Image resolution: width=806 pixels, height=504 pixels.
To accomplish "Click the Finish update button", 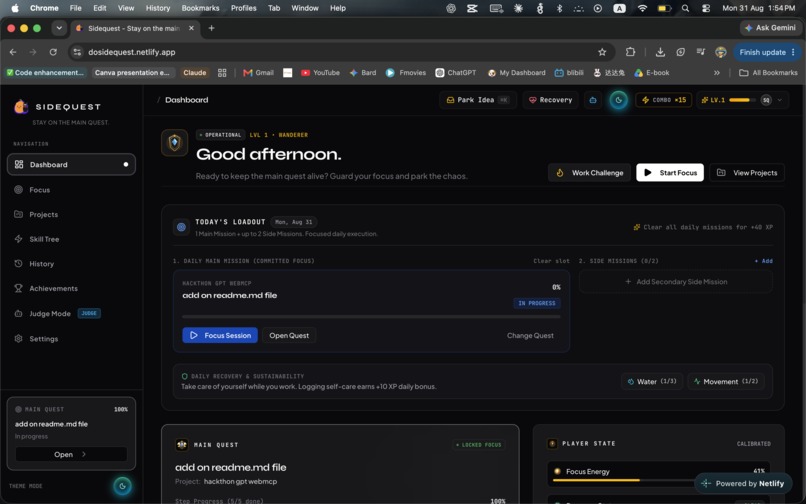I will (x=767, y=52).
